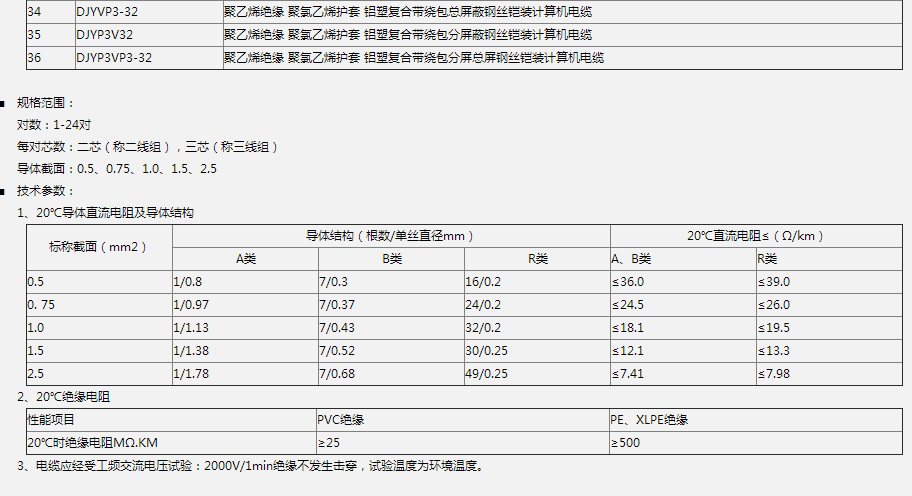Select the PE、XLPE绝缘 column header

[649, 419]
